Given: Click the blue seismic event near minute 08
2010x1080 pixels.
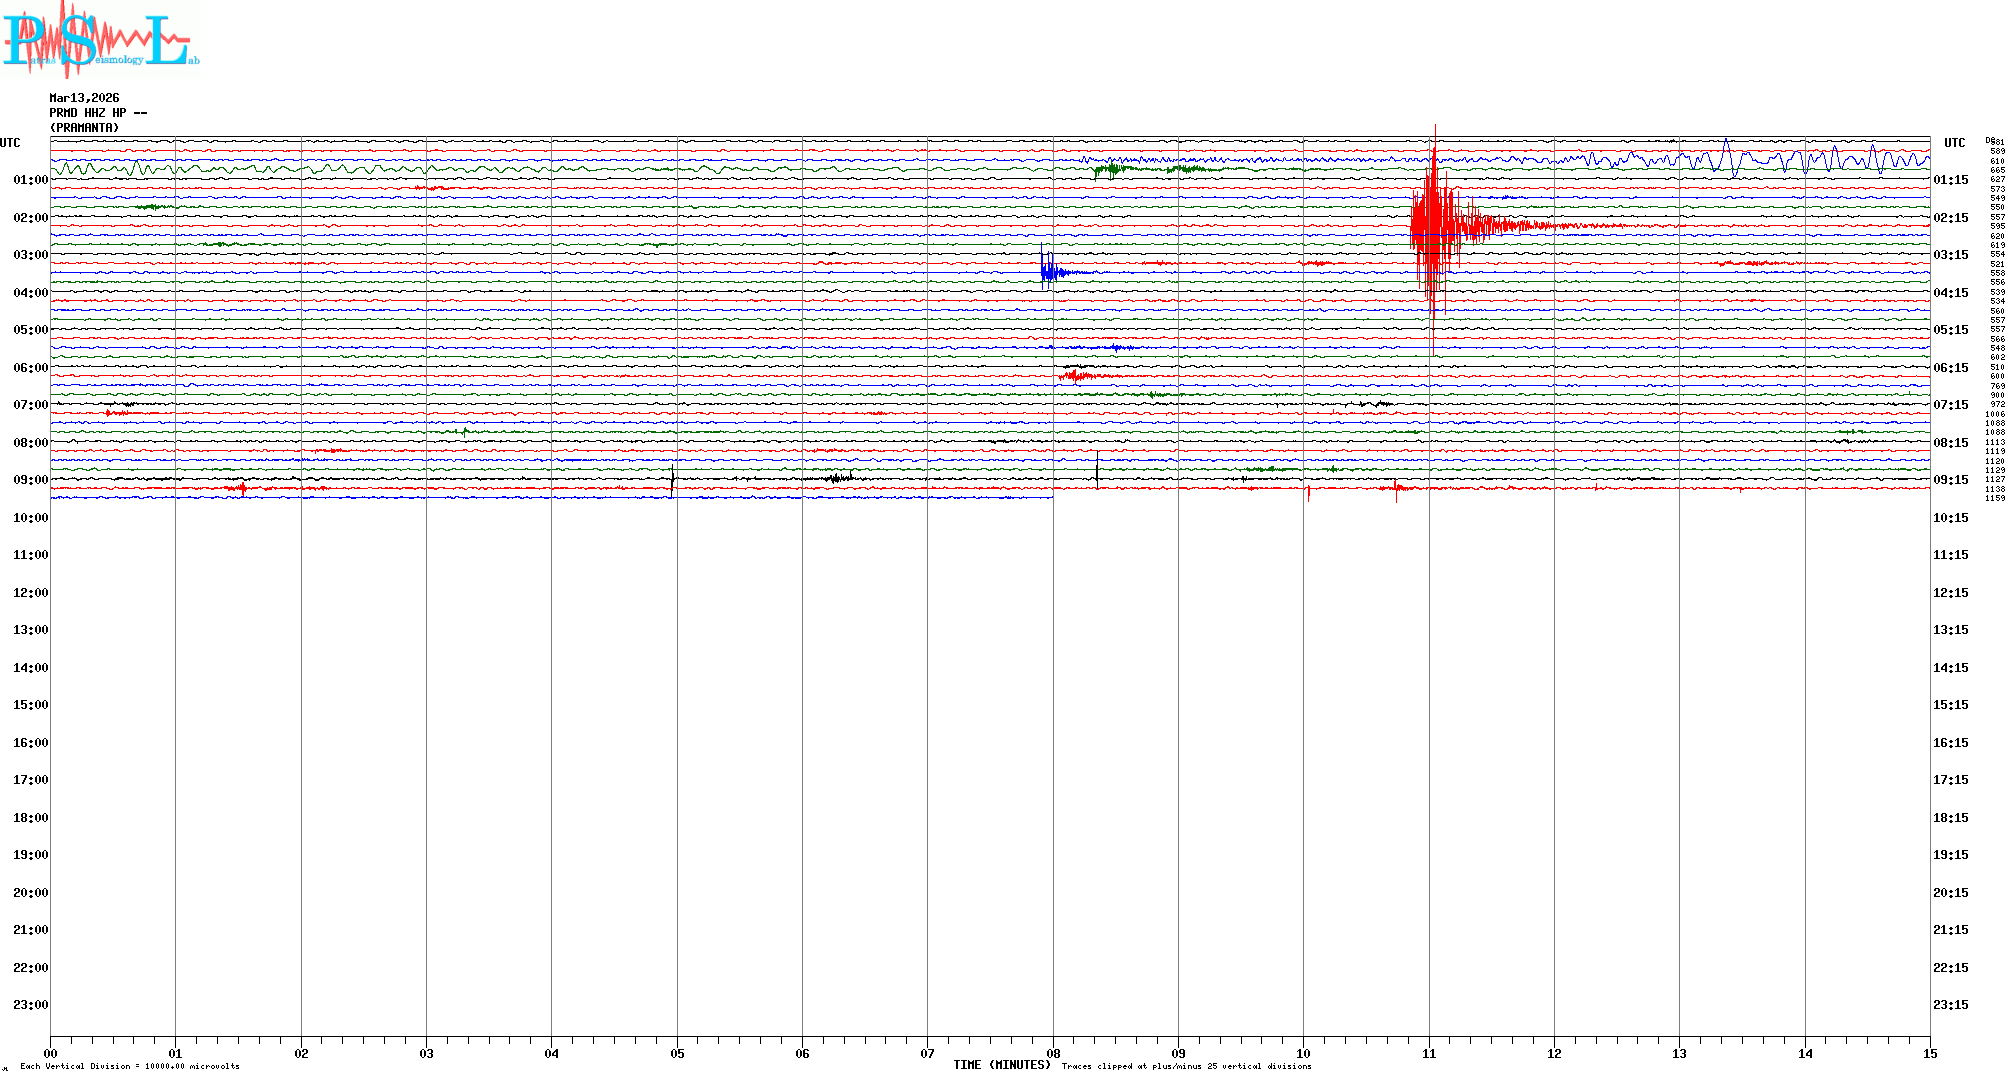Looking at the screenshot, I should [1048, 271].
